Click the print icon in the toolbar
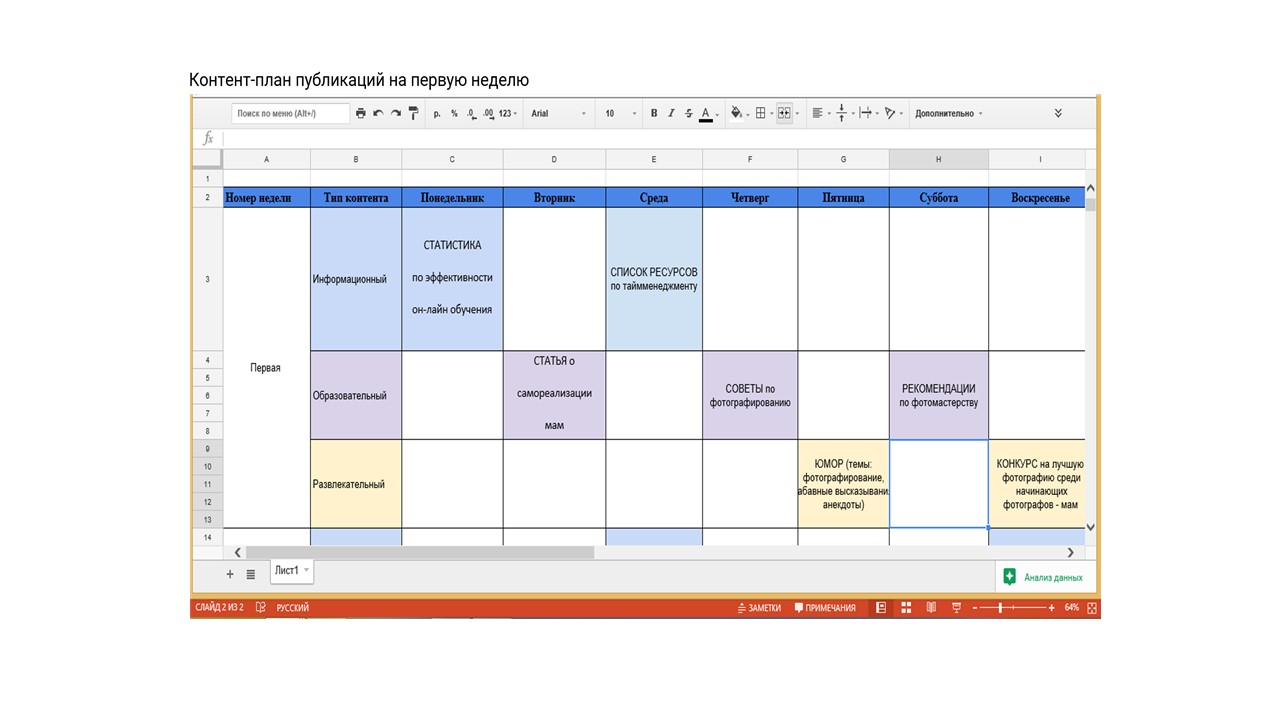Screen dimensions: 1280x720 (x=361, y=114)
